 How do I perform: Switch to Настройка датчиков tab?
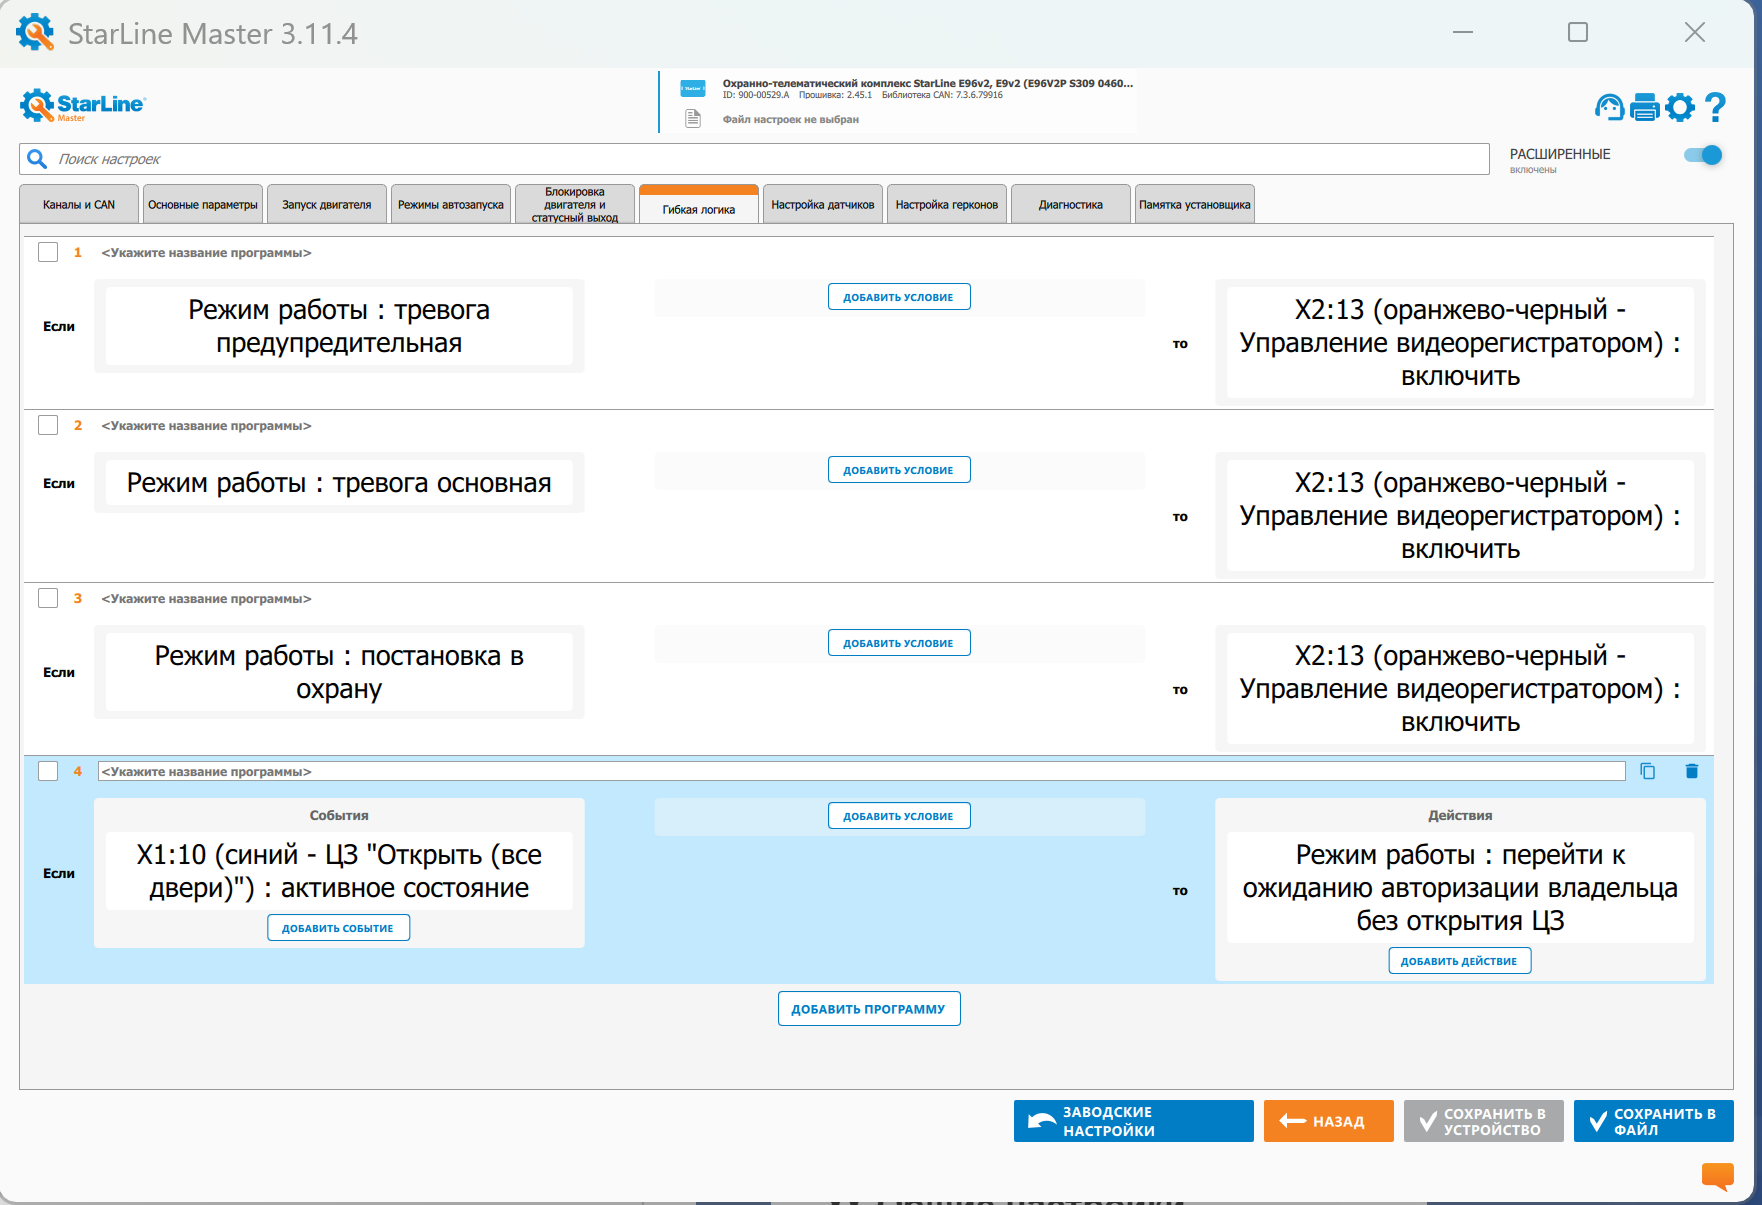tap(823, 204)
